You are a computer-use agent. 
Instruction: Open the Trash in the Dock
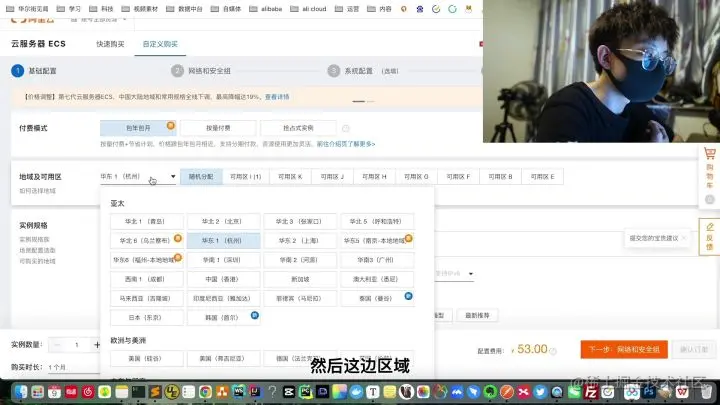click(x=706, y=392)
